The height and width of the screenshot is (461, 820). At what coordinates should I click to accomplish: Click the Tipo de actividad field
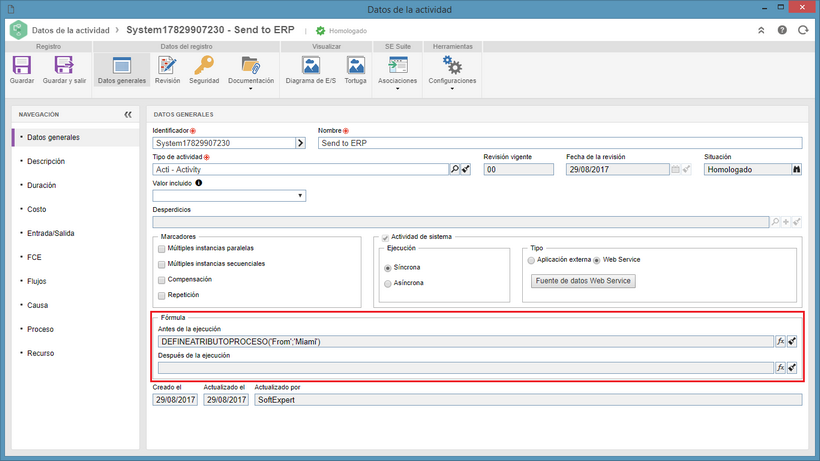pos(301,169)
